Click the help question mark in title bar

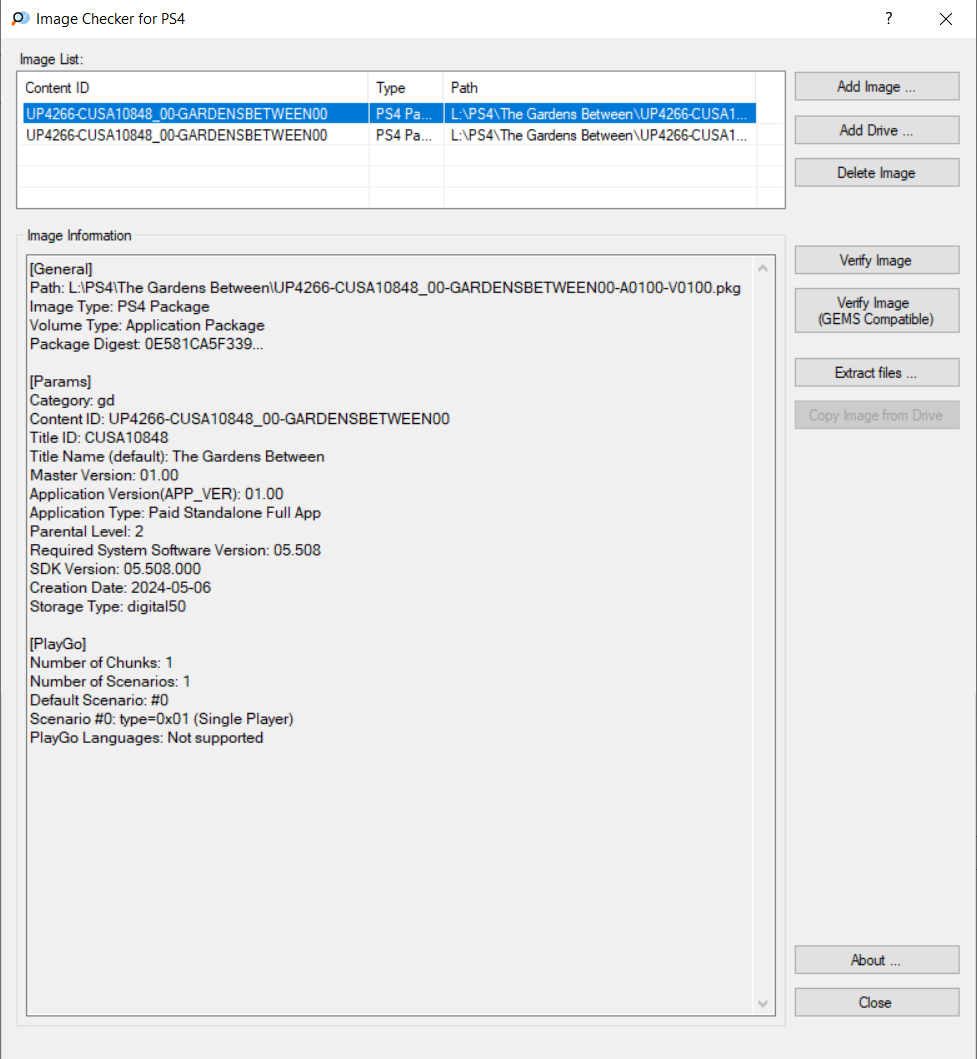889,18
